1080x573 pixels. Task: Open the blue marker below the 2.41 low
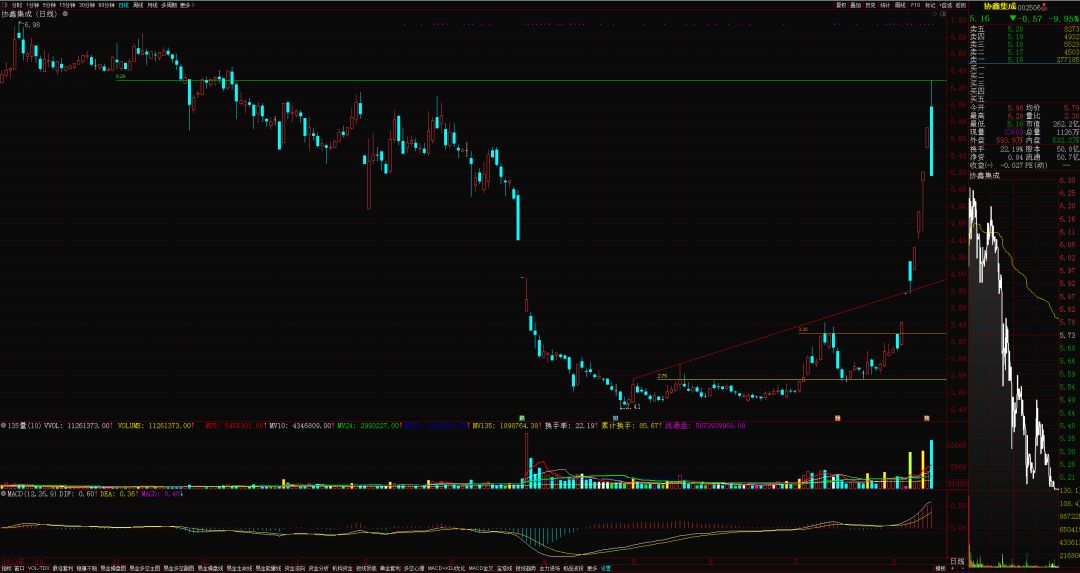tap(615, 417)
